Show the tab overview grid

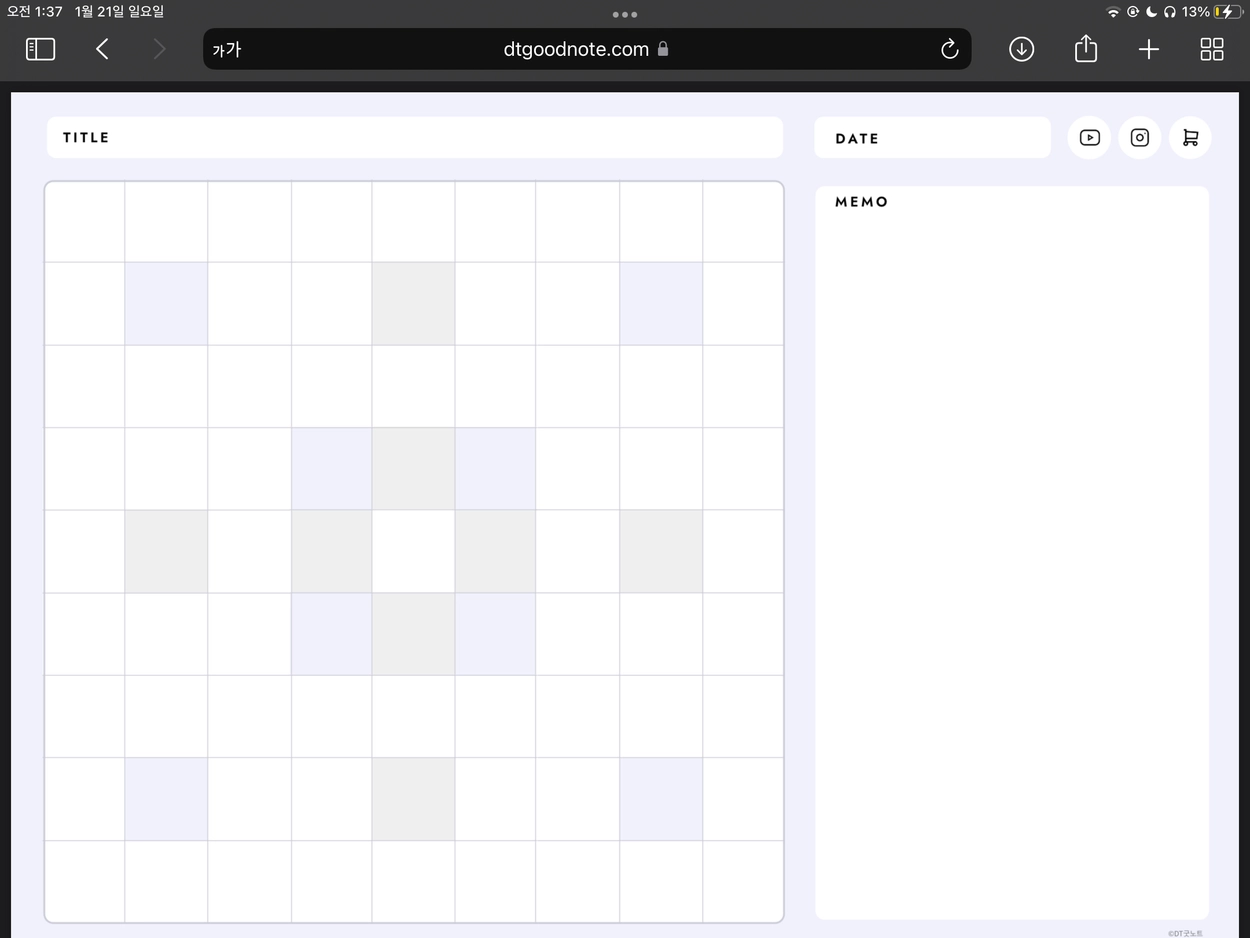tap(1212, 49)
